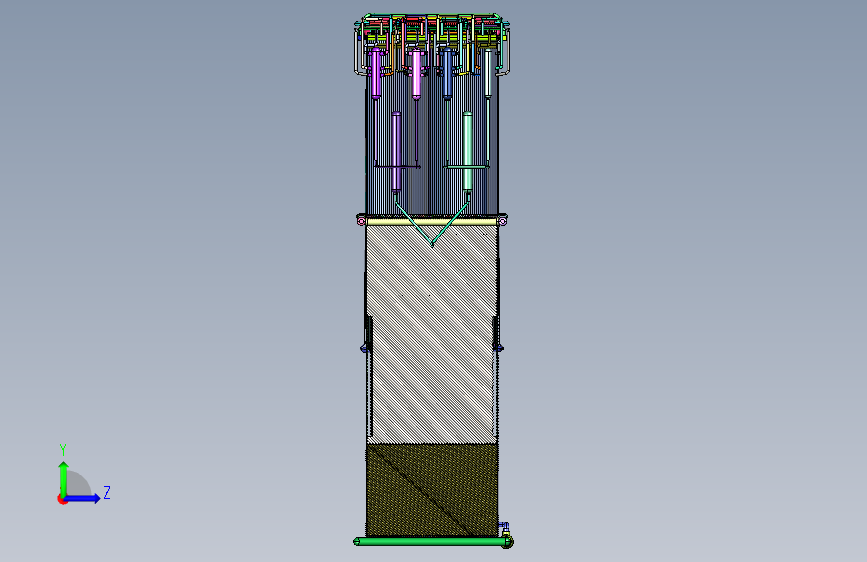Select the purple lower cylinder
The height and width of the screenshot is (562, 867).
pyautogui.click(x=396, y=152)
